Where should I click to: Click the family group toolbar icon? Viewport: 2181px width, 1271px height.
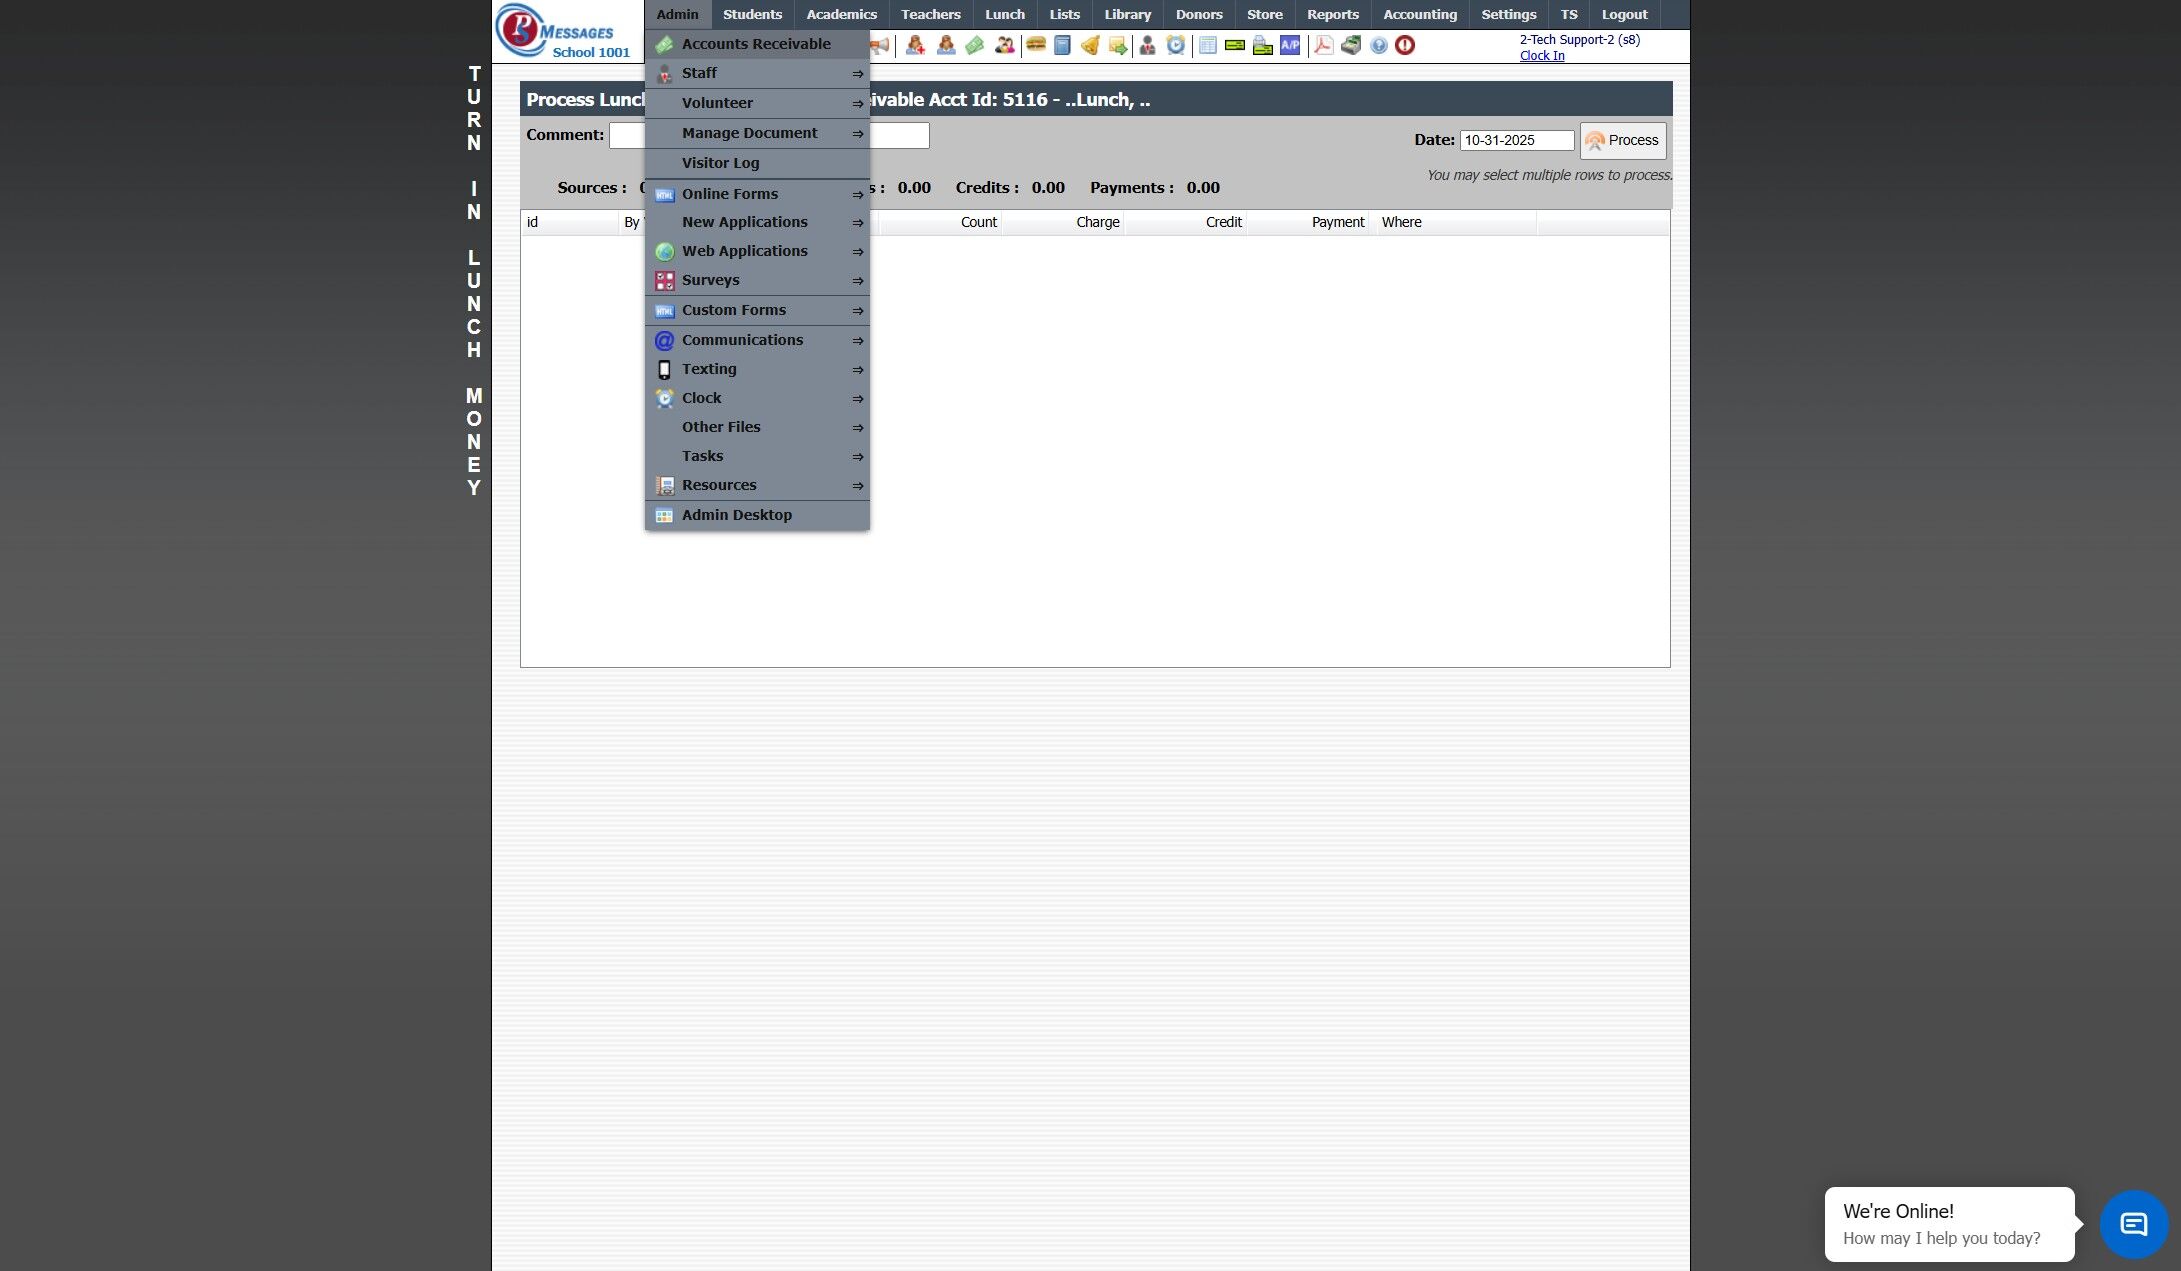click(1004, 45)
